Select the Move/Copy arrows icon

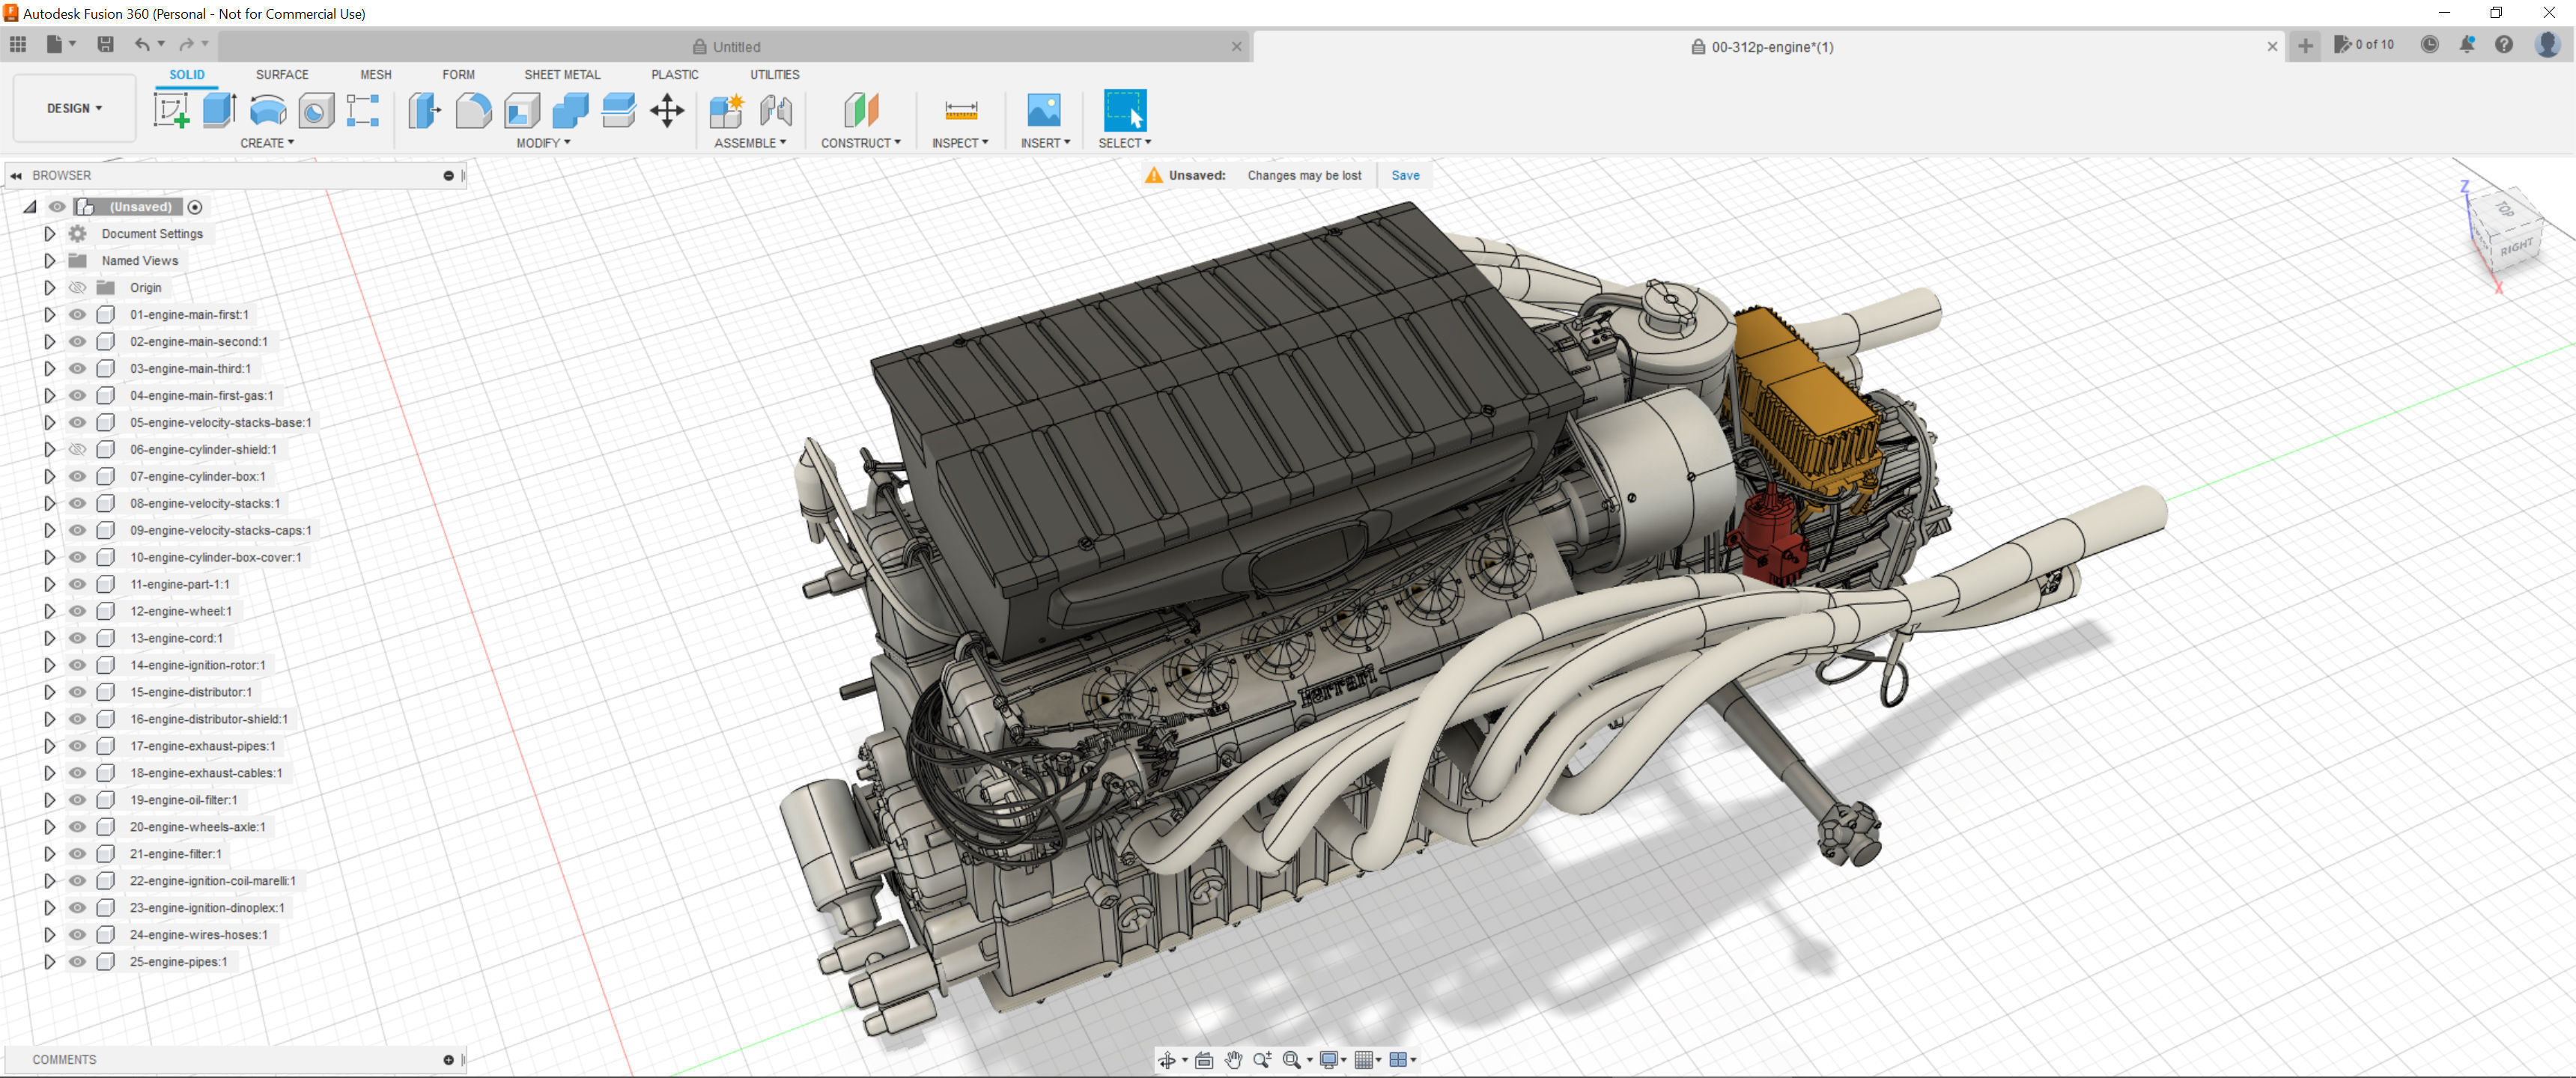tap(667, 110)
